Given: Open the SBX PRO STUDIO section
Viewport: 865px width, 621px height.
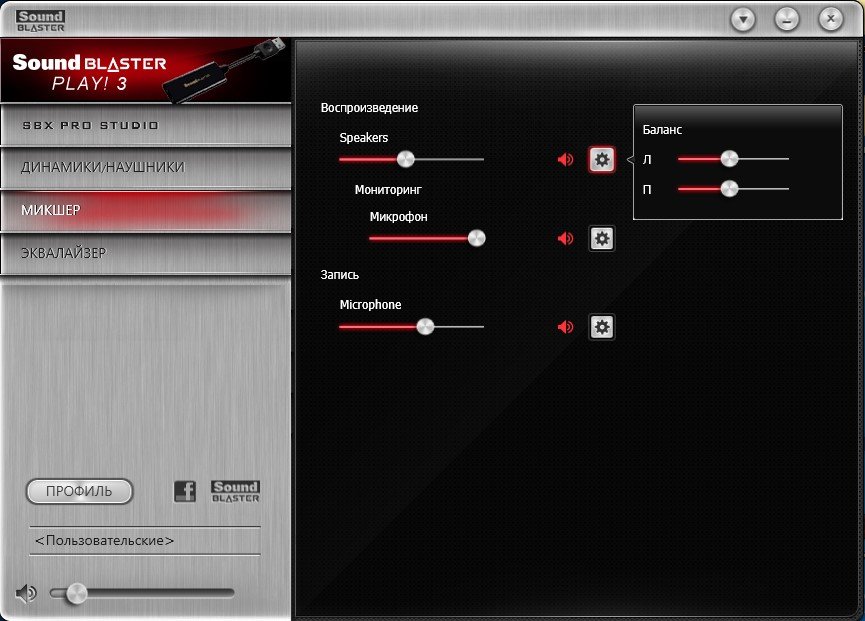Looking at the screenshot, I should pyautogui.click(x=146, y=125).
